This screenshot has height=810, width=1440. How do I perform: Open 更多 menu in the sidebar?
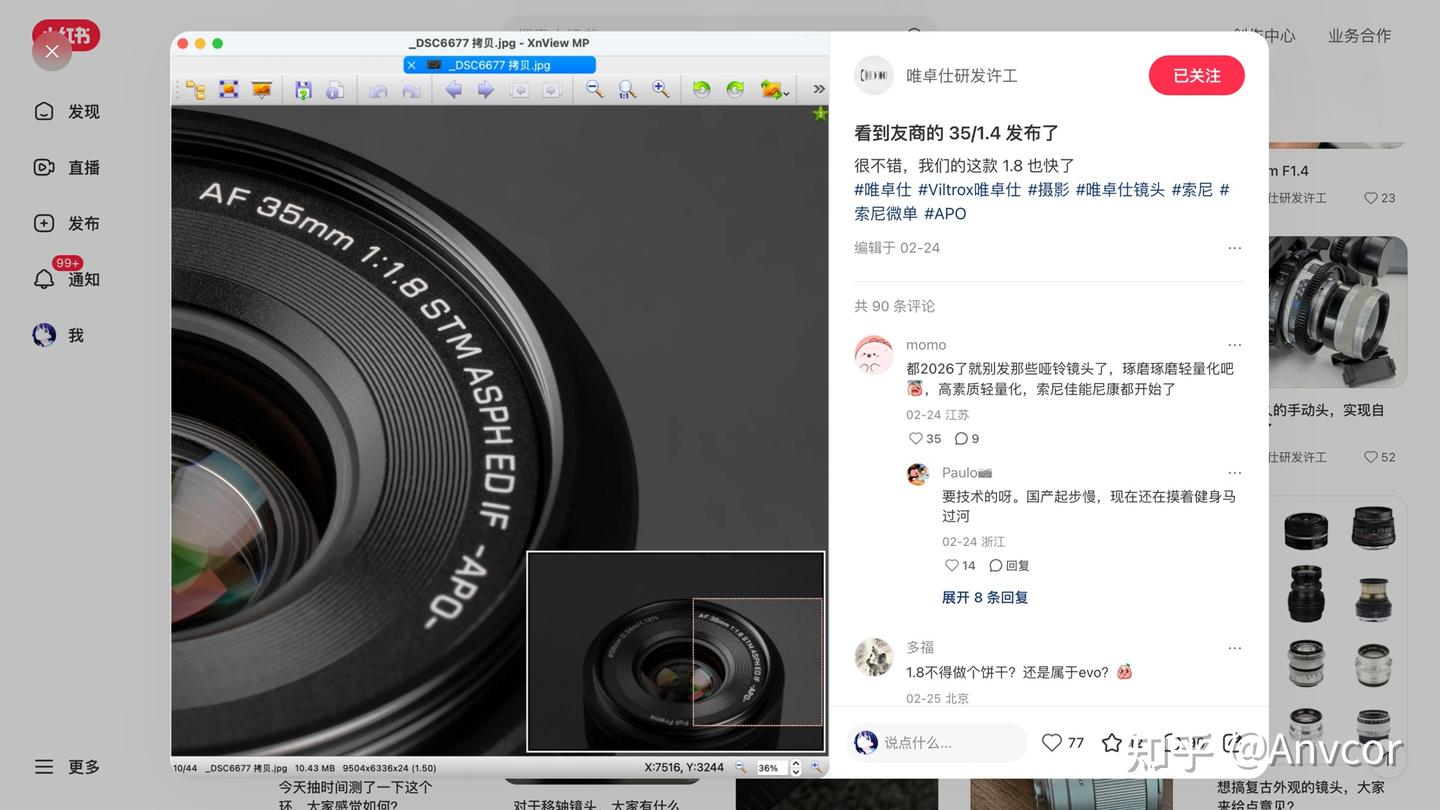coord(67,767)
